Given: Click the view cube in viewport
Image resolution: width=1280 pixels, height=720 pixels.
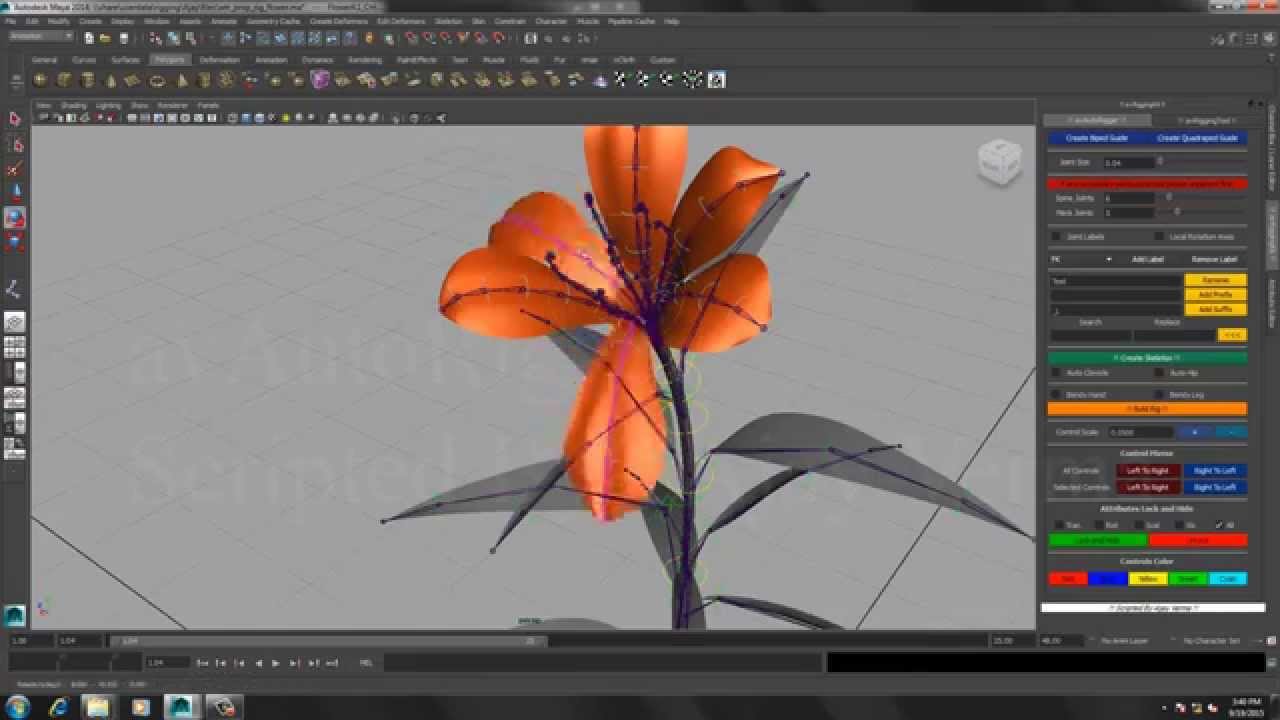Looking at the screenshot, I should pos(999,160).
